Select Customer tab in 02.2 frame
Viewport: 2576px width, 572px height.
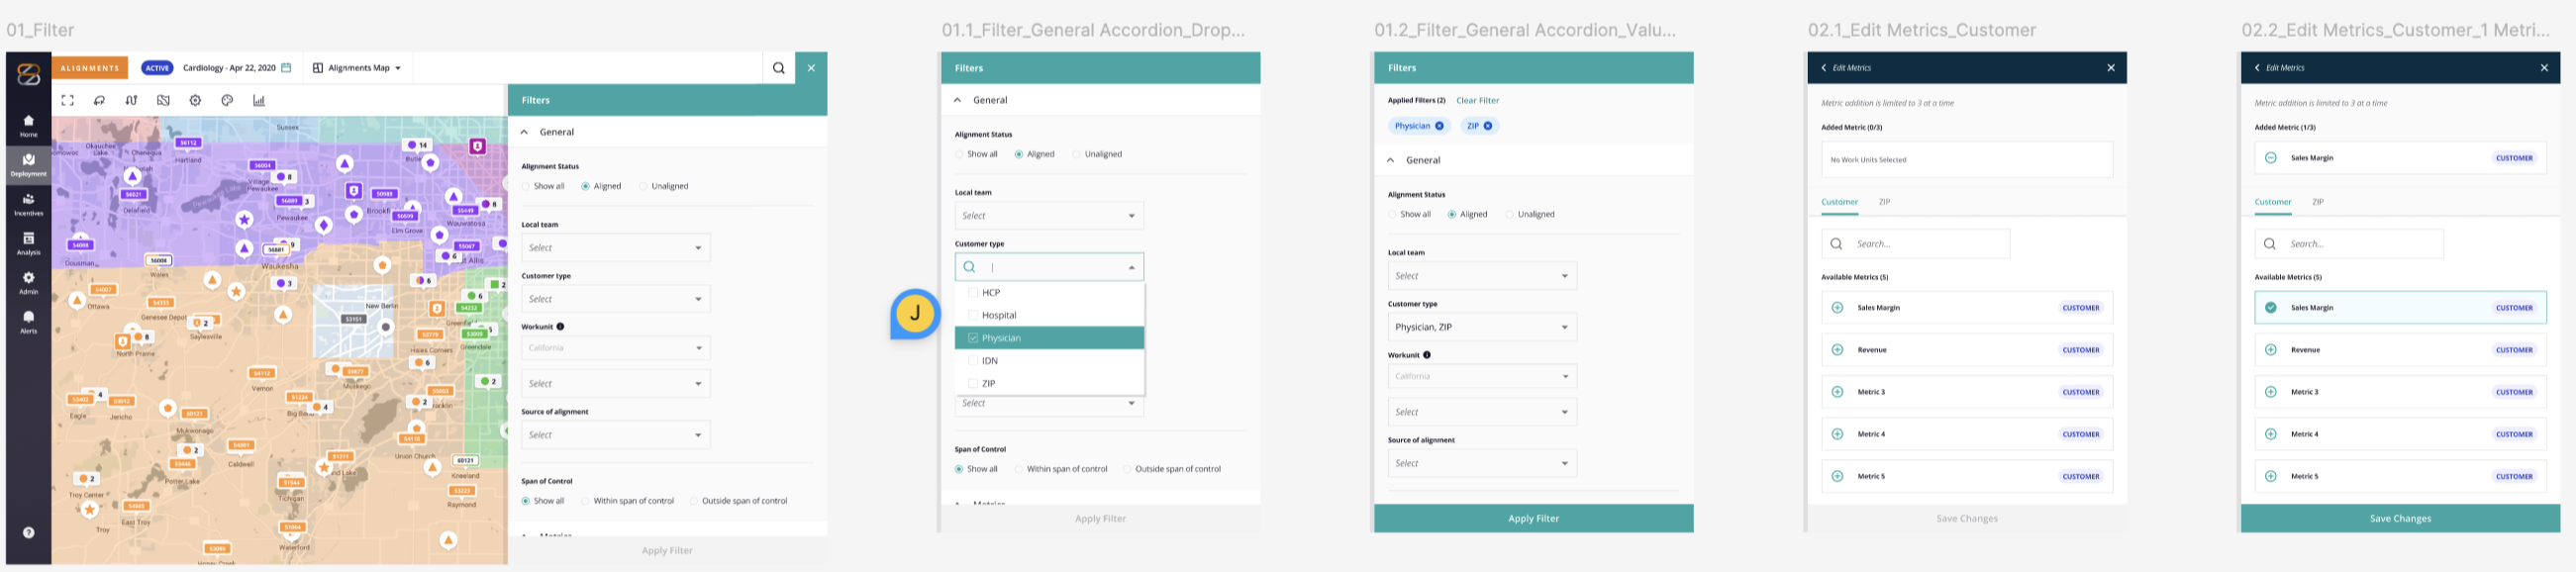click(x=2272, y=202)
